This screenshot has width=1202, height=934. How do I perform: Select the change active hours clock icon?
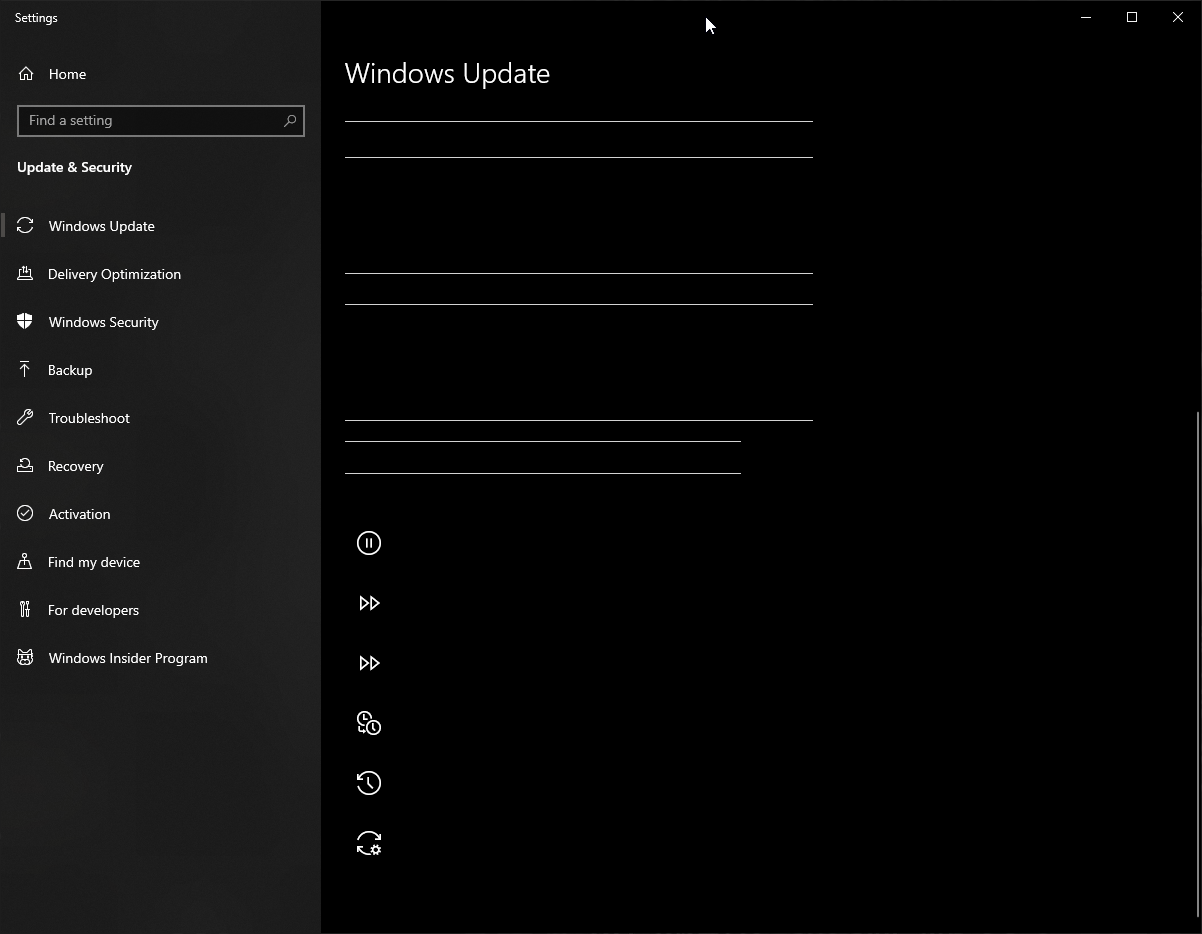point(369,723)
